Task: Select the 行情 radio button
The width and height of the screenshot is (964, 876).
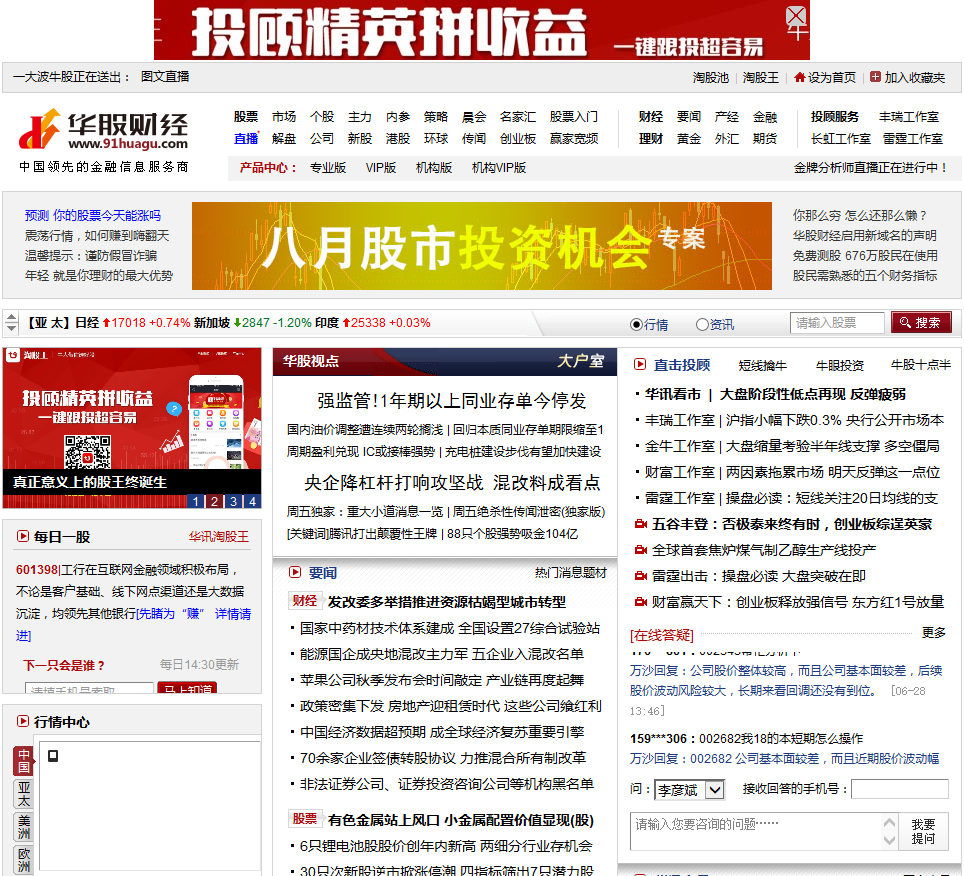Action: click(636, 325)
